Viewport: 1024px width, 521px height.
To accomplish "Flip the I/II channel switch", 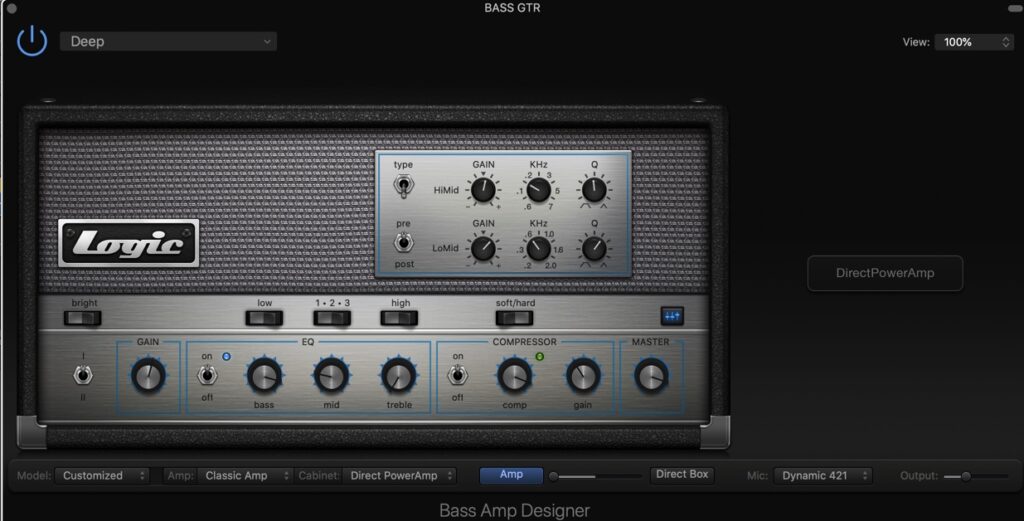I will [83, 375].
